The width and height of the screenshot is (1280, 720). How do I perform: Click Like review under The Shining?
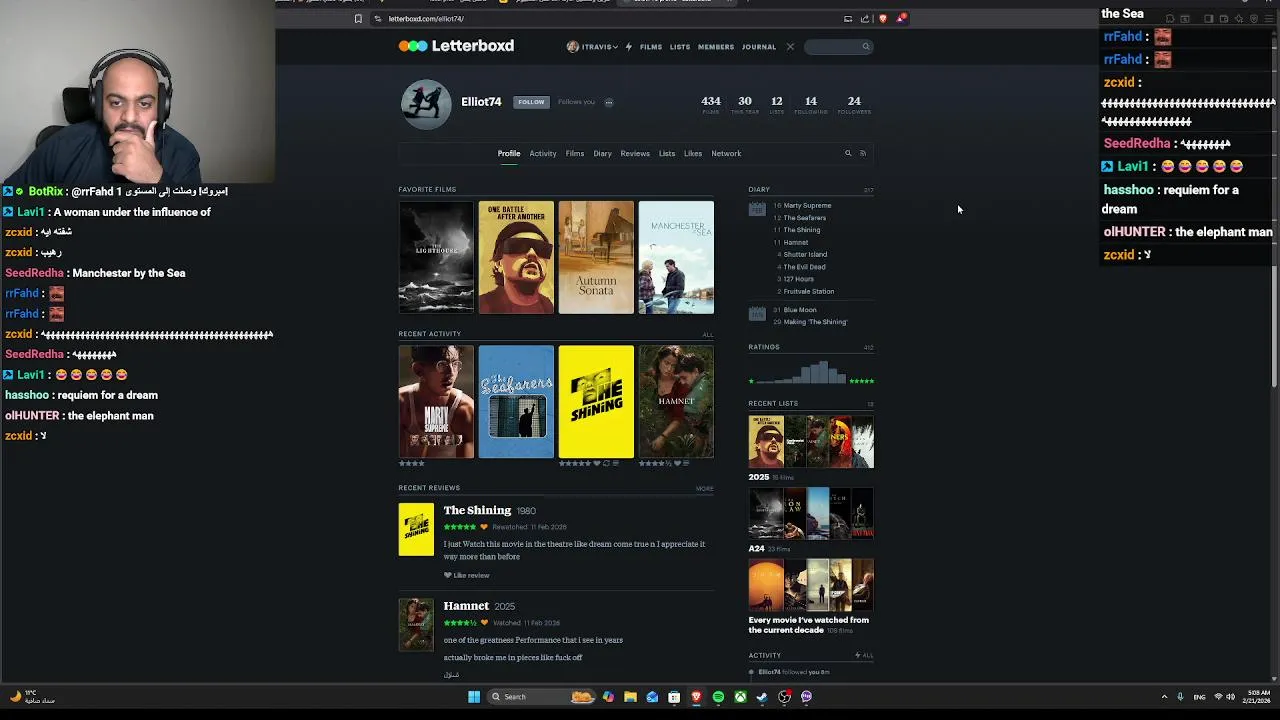pos(466,576)
